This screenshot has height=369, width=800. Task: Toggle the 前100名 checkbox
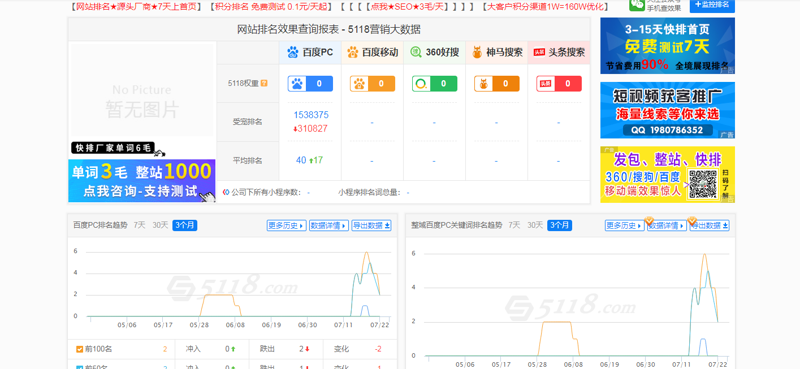80,350
